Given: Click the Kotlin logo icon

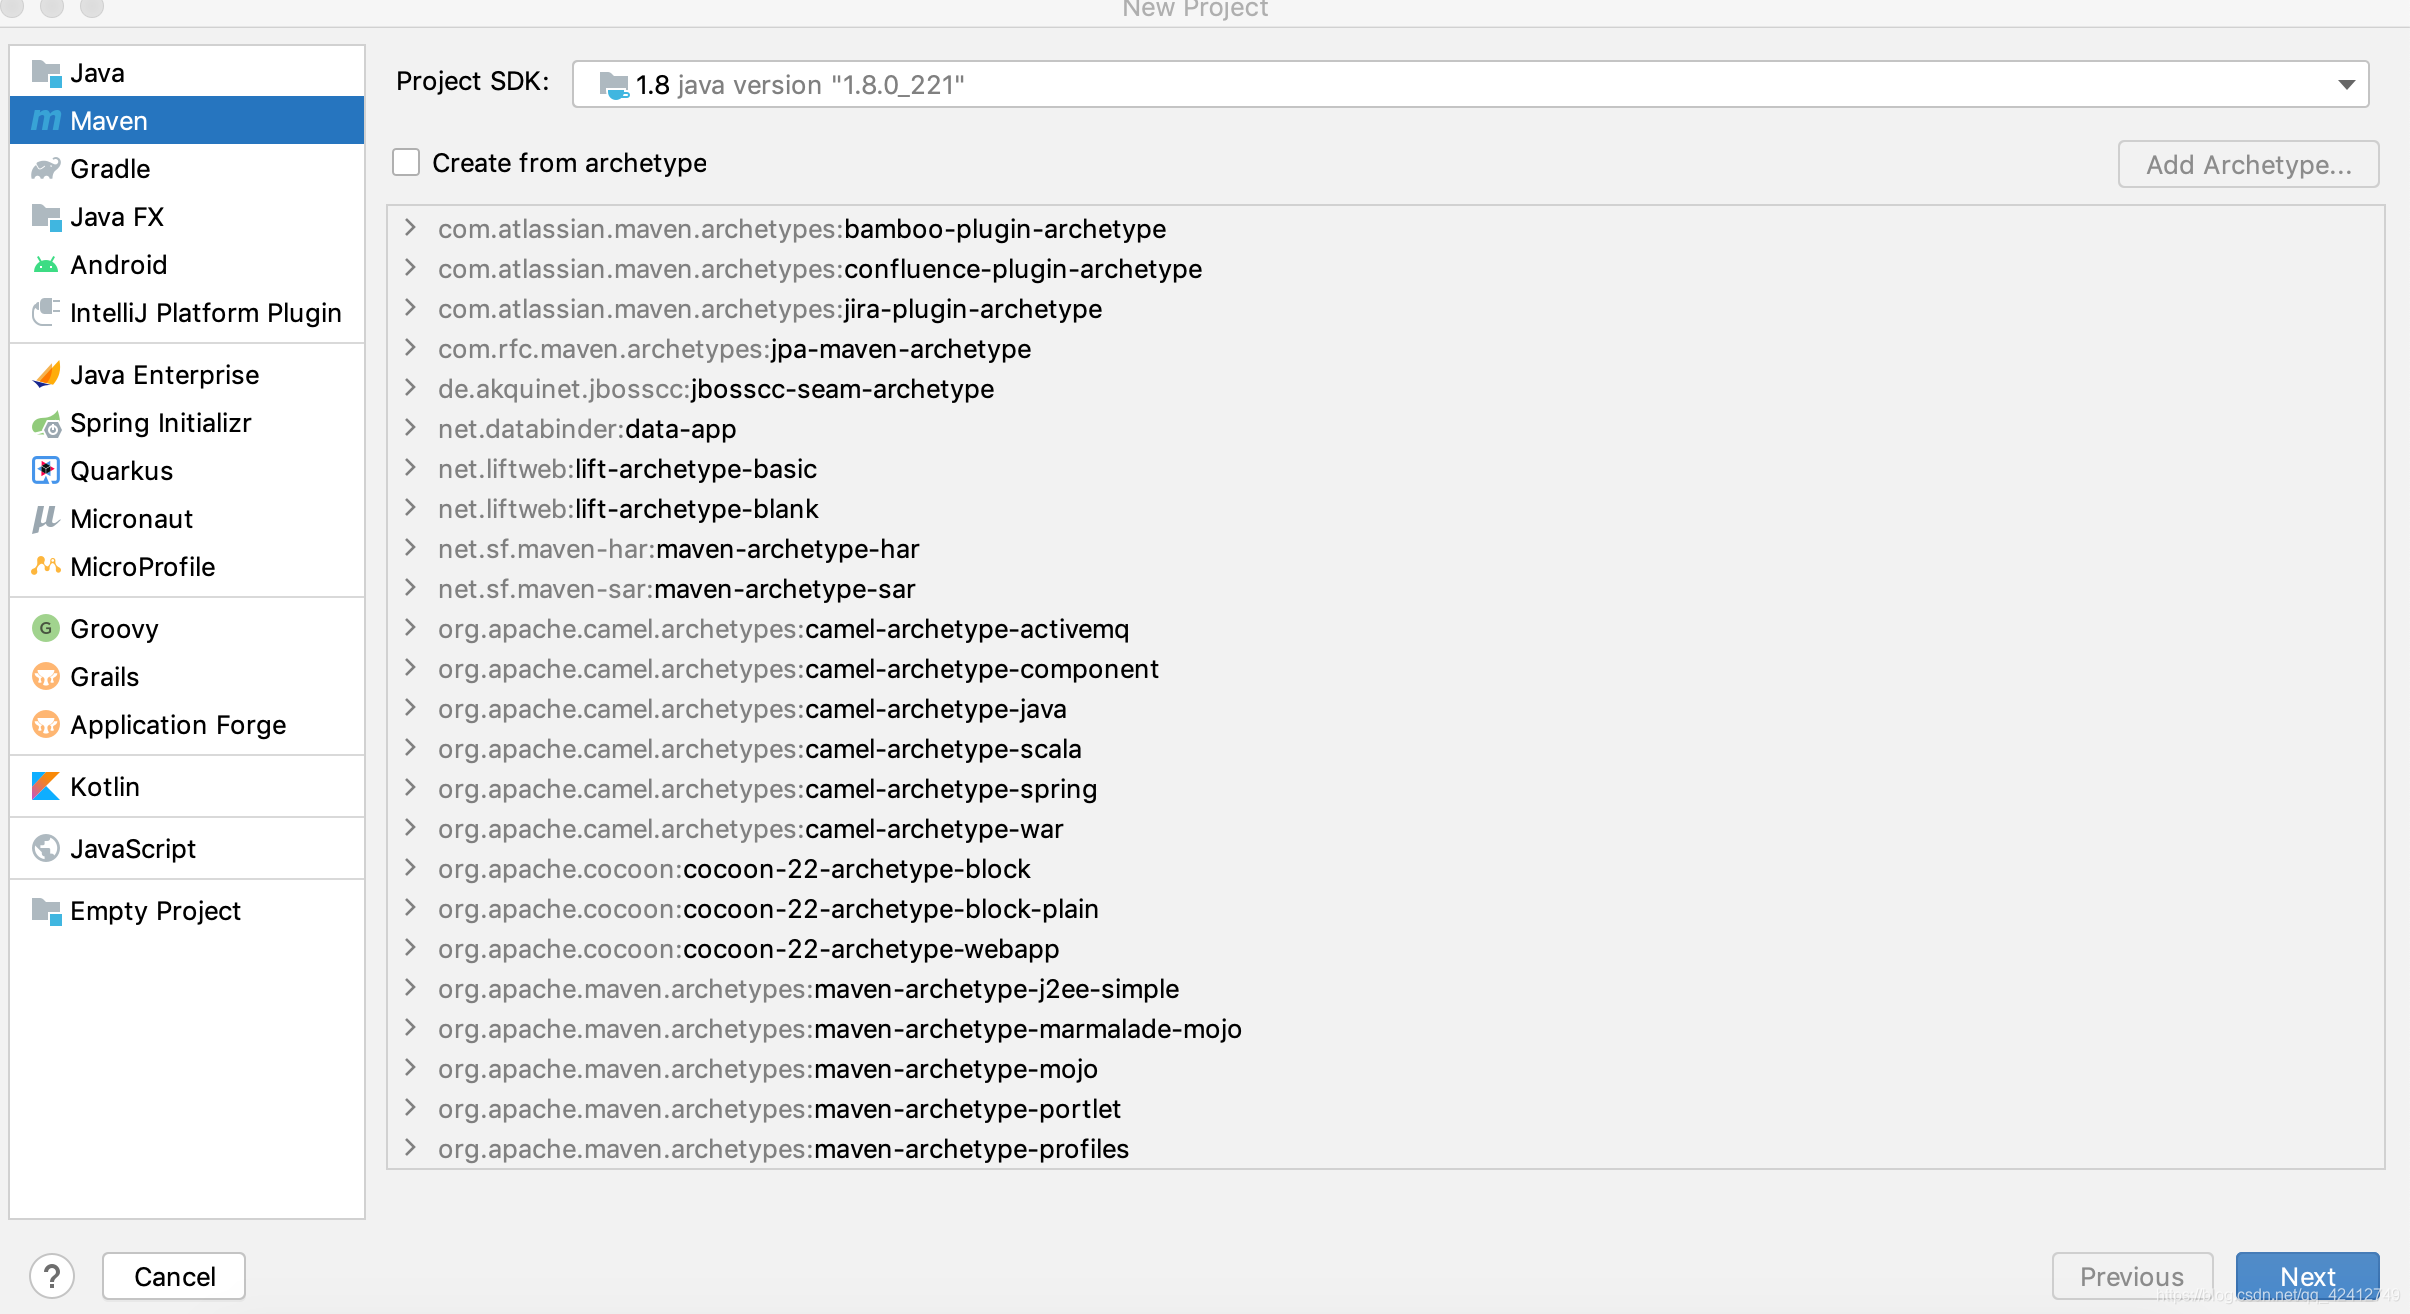Looking at the screenshot, I should pyautogui.click(x=46, y=787).
